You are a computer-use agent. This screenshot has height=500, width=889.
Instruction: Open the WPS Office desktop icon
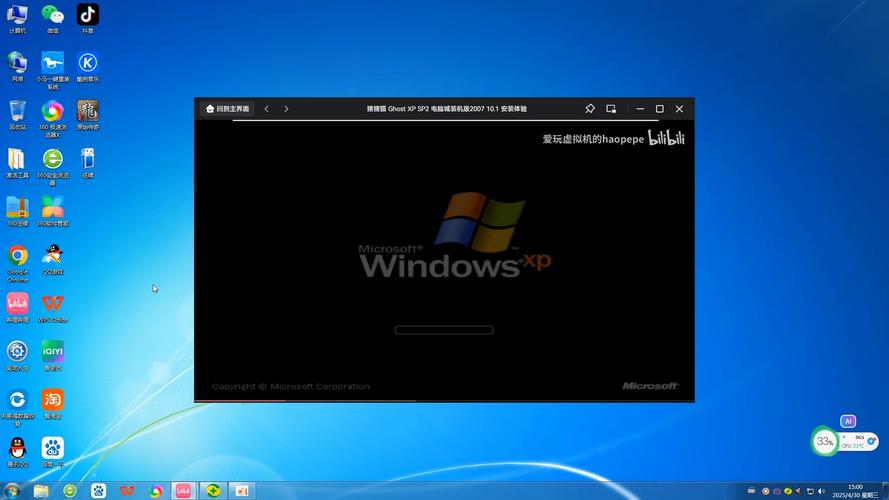(53, 308)
